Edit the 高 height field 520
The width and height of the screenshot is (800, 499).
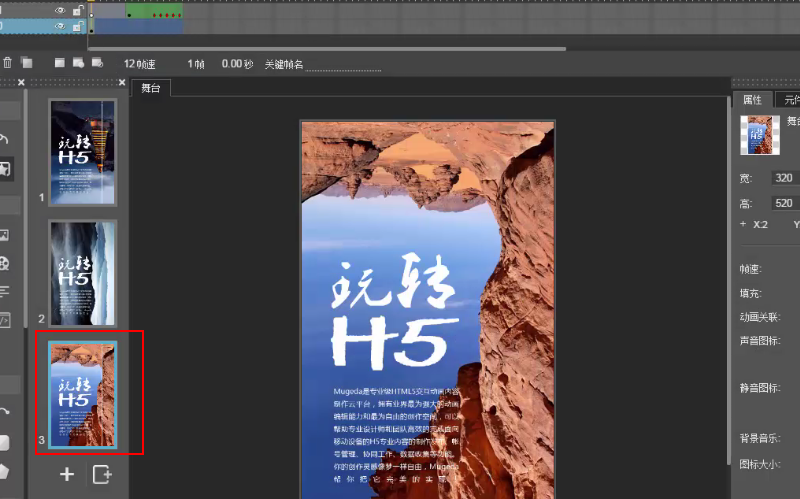[x=785, y=203]
